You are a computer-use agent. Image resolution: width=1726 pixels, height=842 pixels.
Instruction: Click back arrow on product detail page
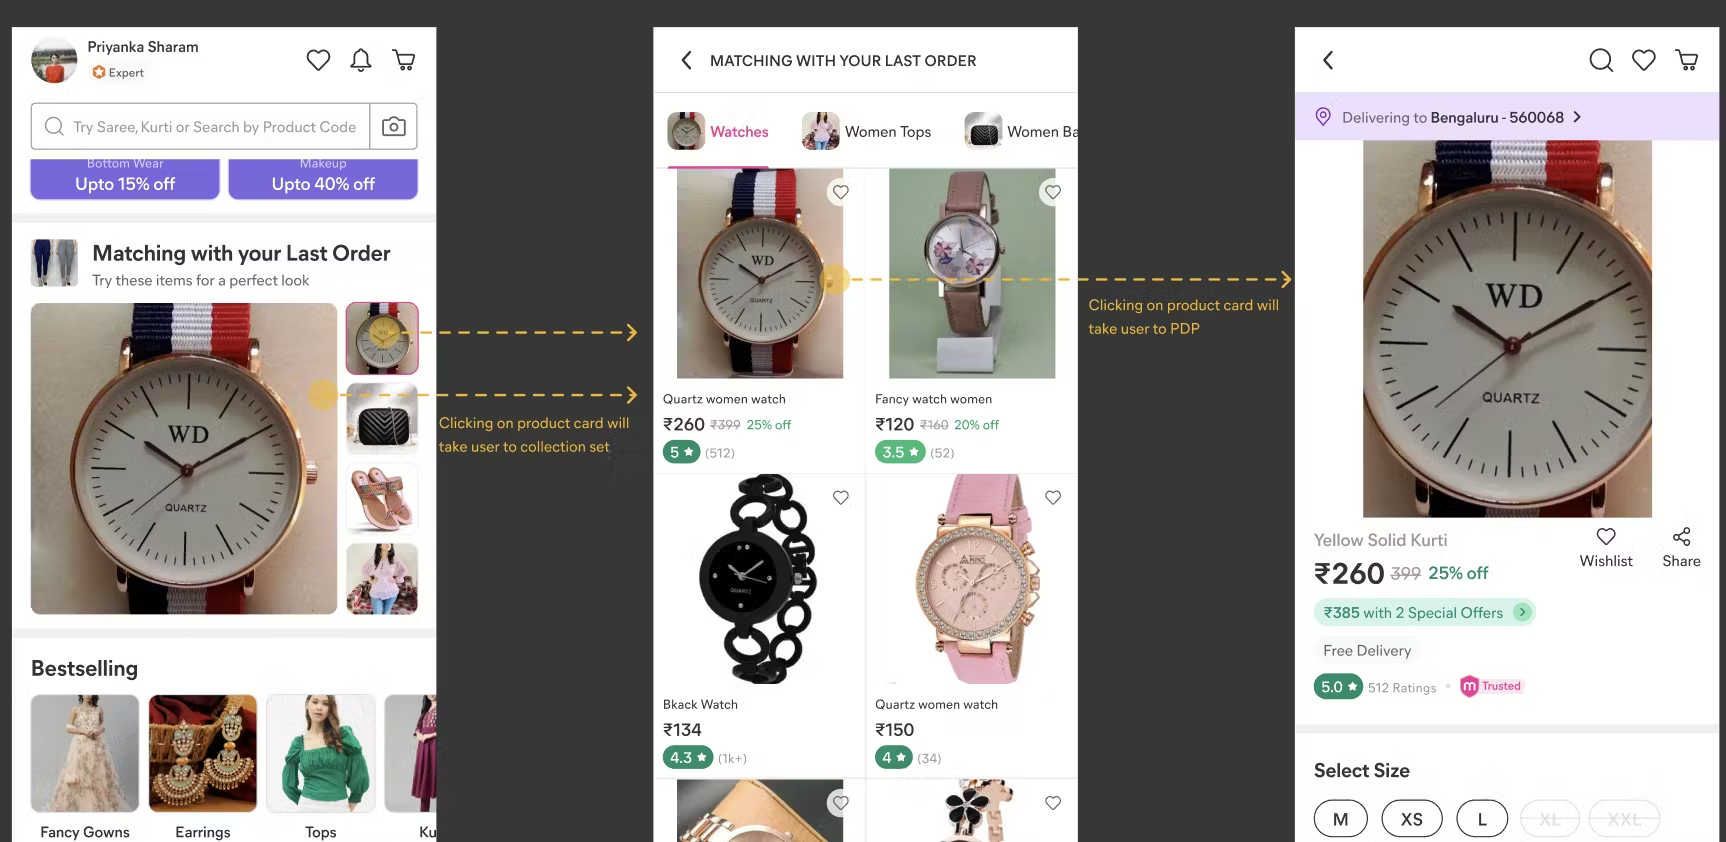(x=1328, y=61)
